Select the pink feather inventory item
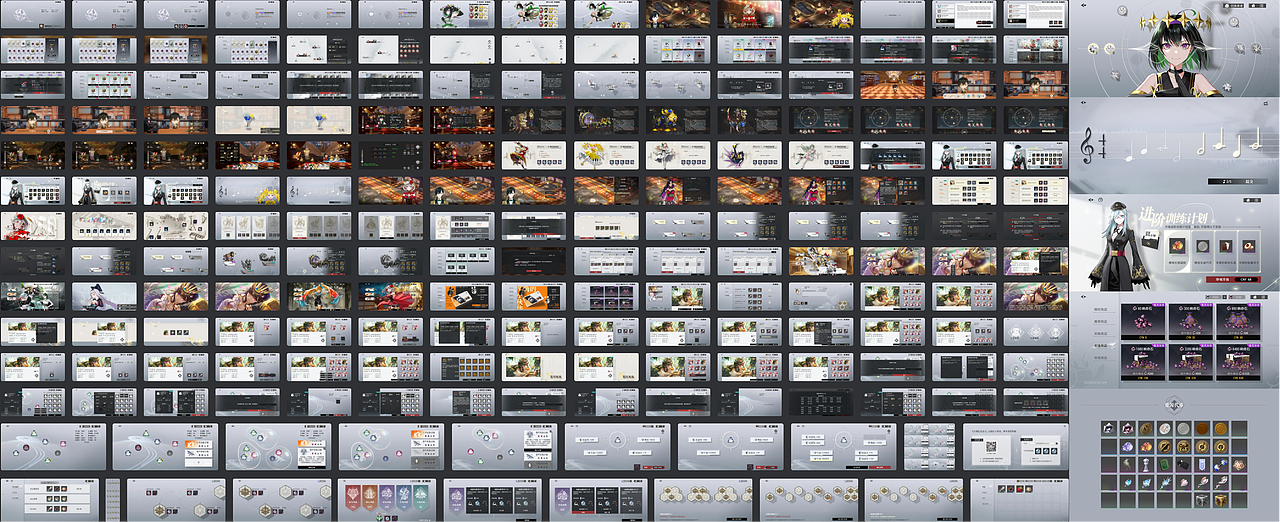1280x522 pixels. pos(1183,483)
